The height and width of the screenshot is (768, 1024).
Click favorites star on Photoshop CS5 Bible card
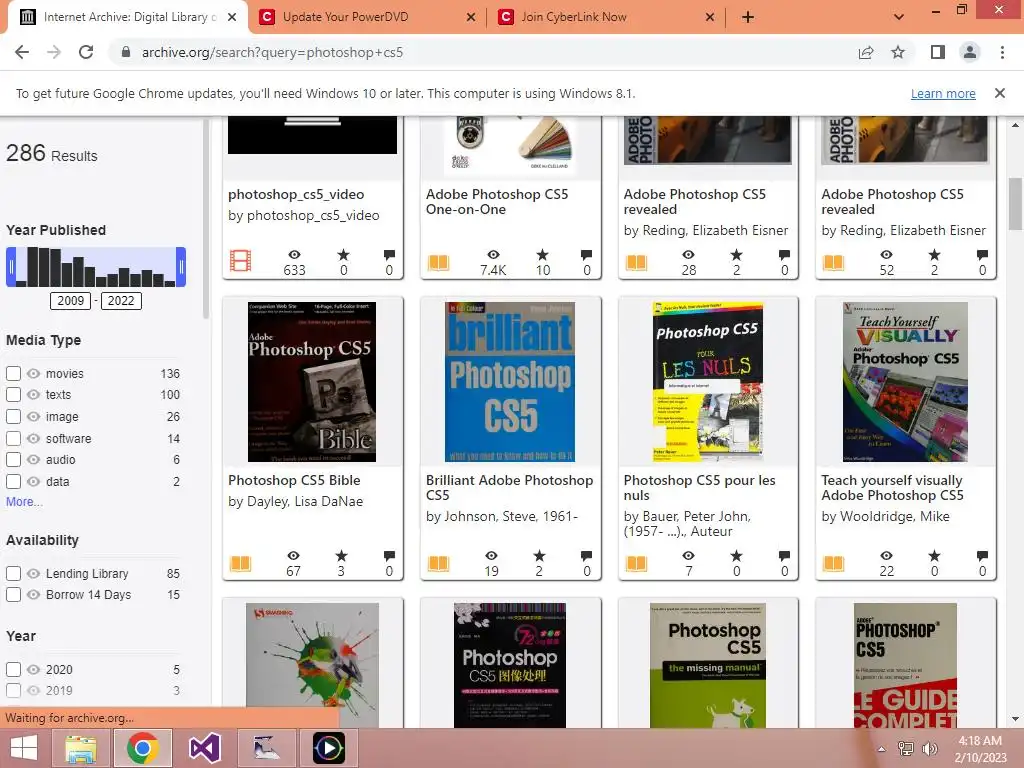click(x=342, y=556)
